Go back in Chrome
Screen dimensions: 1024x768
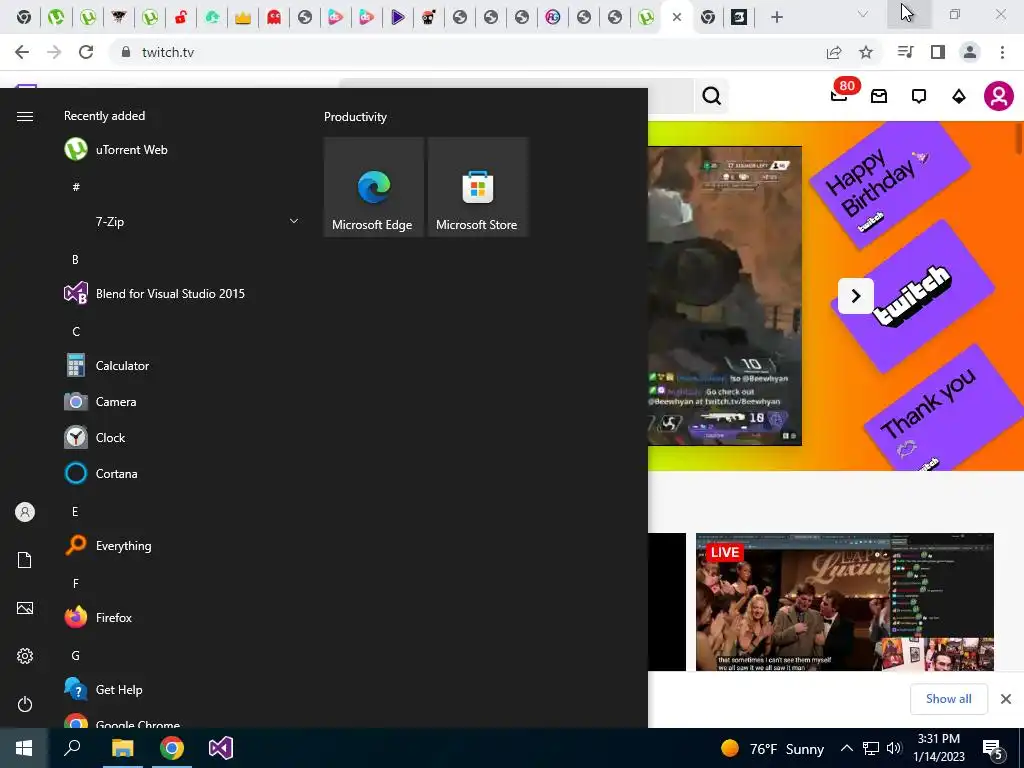point(22,52)
